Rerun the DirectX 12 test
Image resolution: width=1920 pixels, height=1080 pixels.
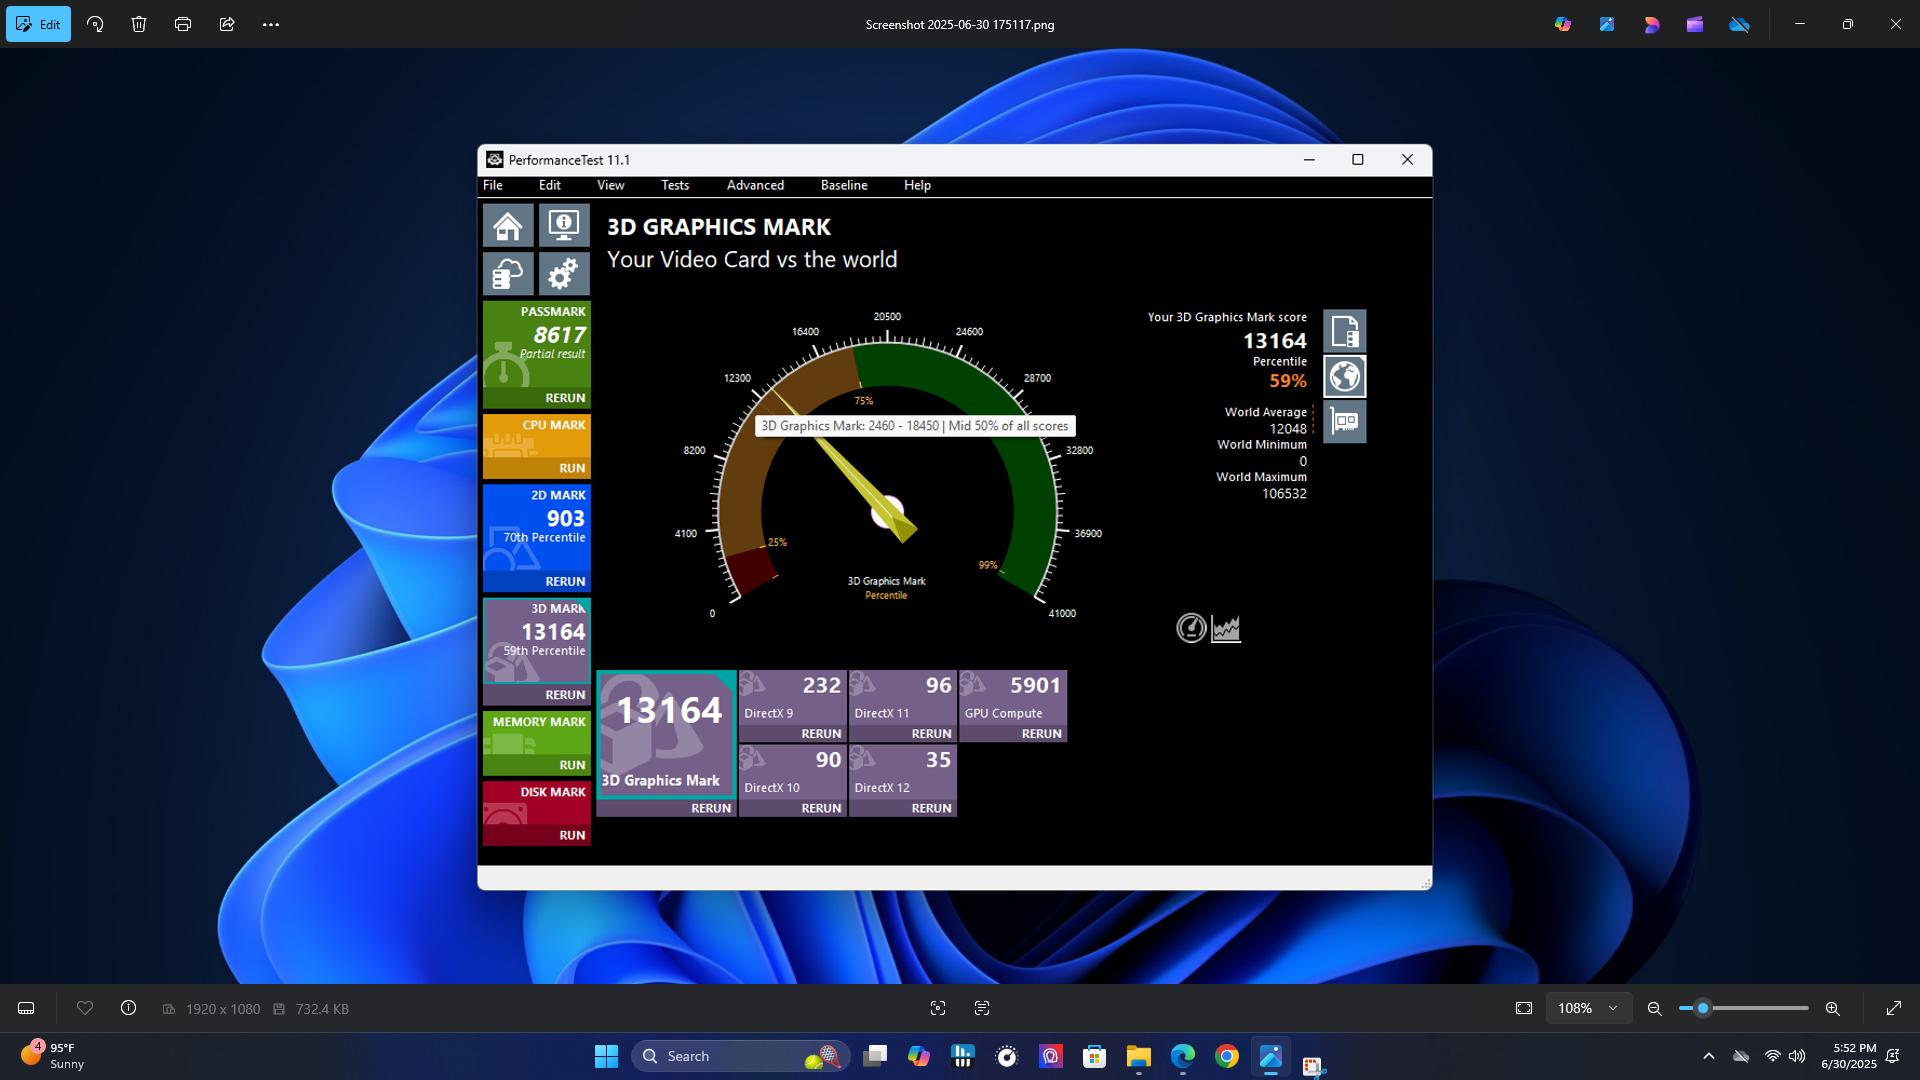(931, 808)
